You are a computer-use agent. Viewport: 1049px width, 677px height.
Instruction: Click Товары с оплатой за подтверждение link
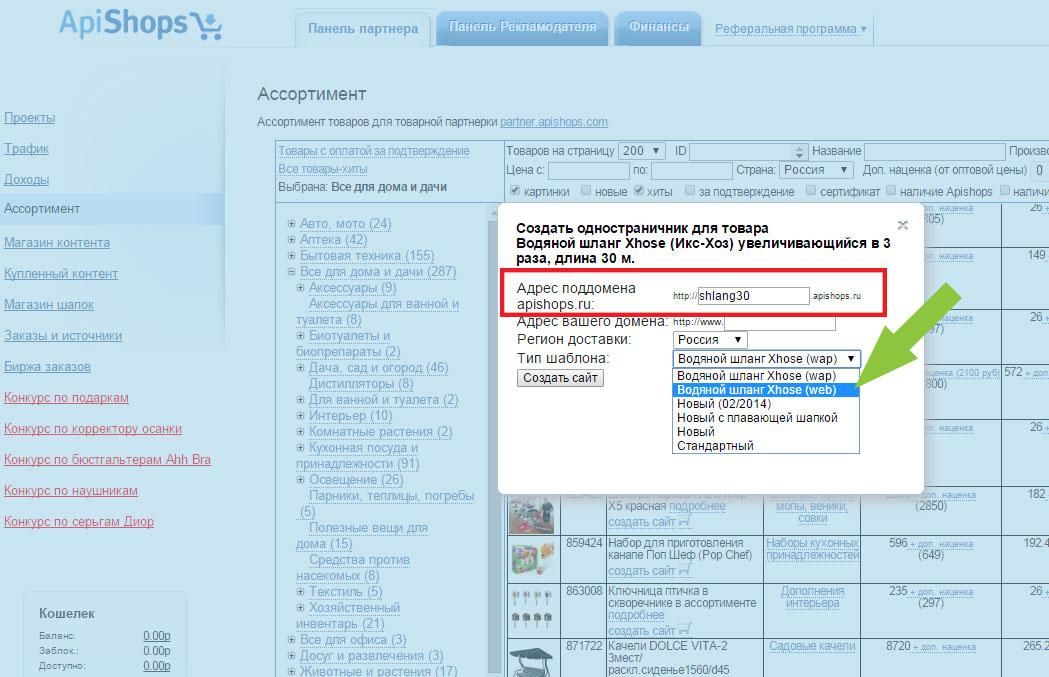point(374,151)
